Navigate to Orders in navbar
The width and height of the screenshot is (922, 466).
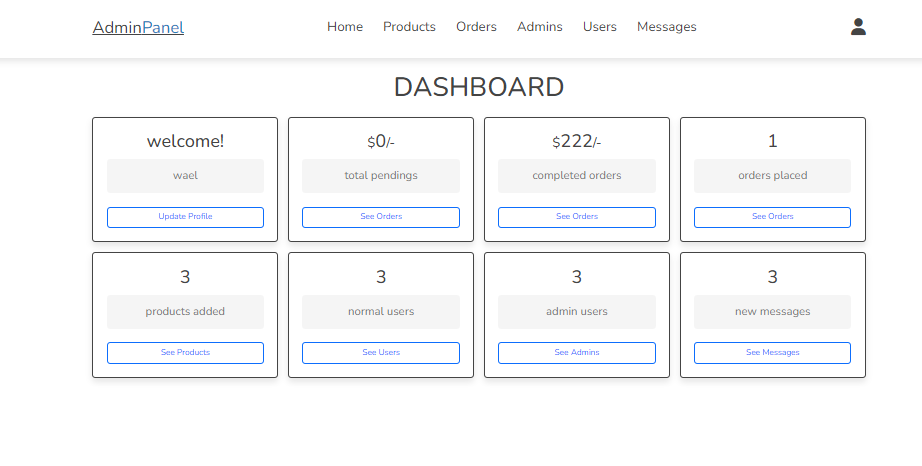(476, 27)
